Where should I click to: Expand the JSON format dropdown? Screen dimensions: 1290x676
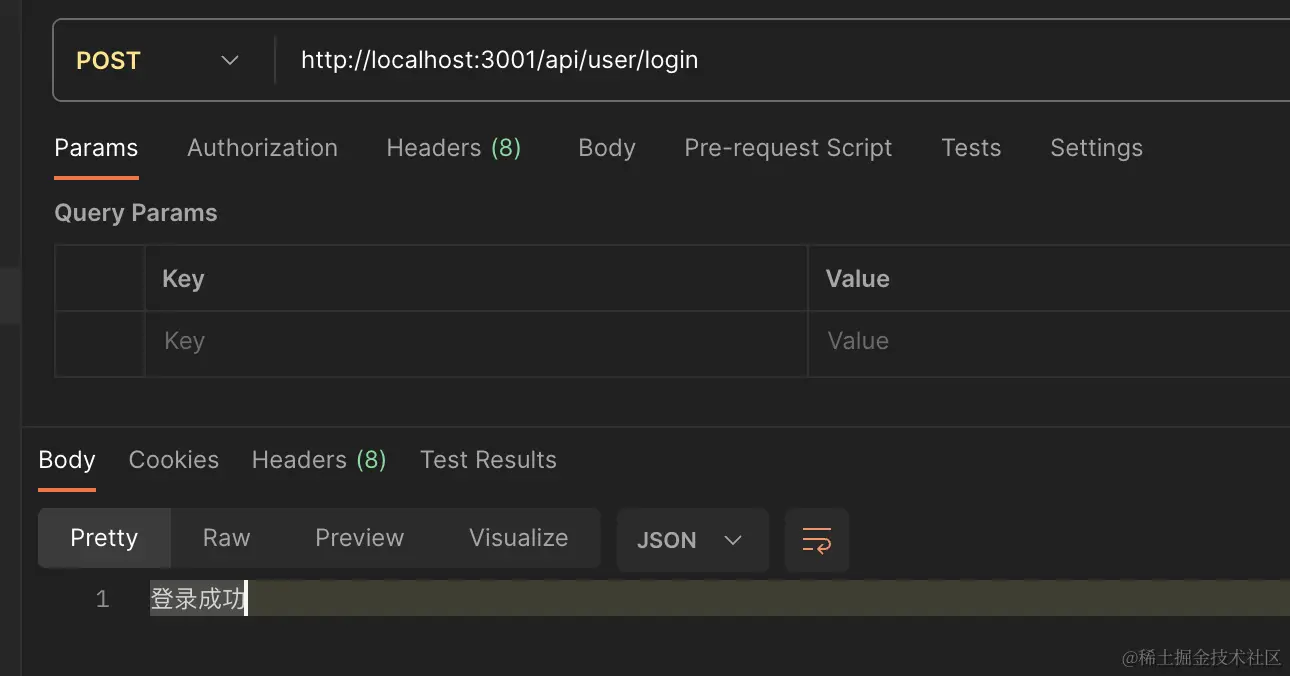(691, 540)
